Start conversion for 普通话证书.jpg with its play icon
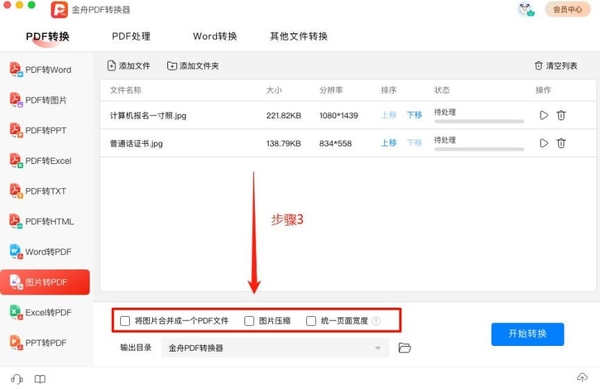The image size is (600, 389). pyautogui.click(x=543, y=143)
